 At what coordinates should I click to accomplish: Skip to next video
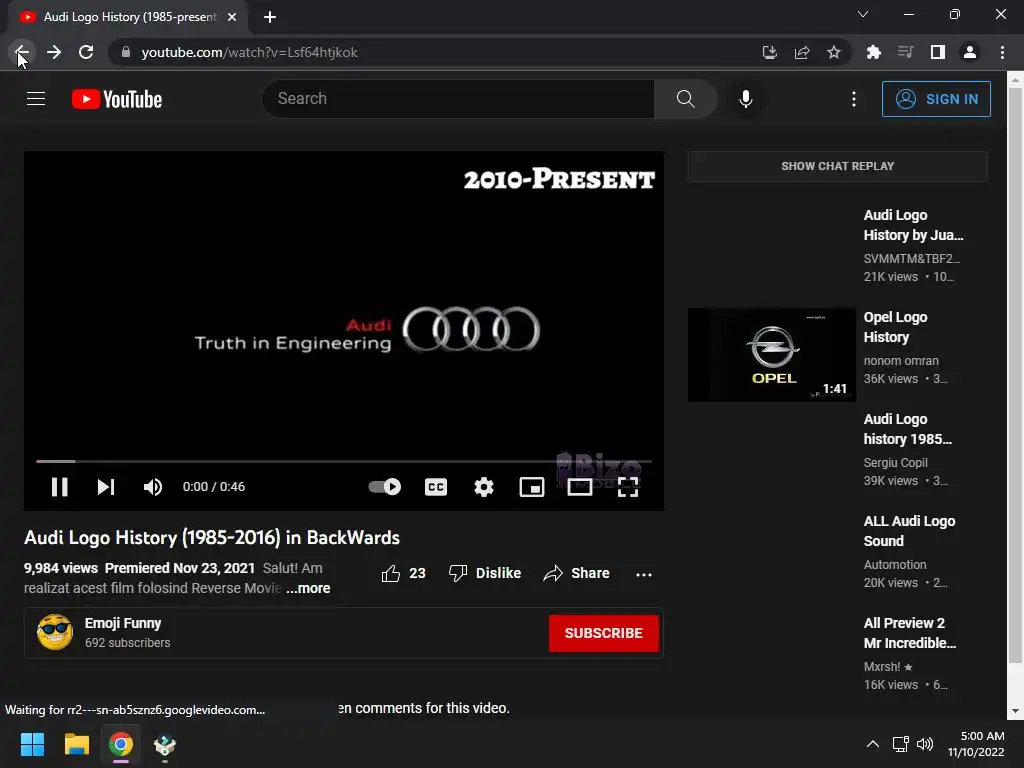point(106,487)
